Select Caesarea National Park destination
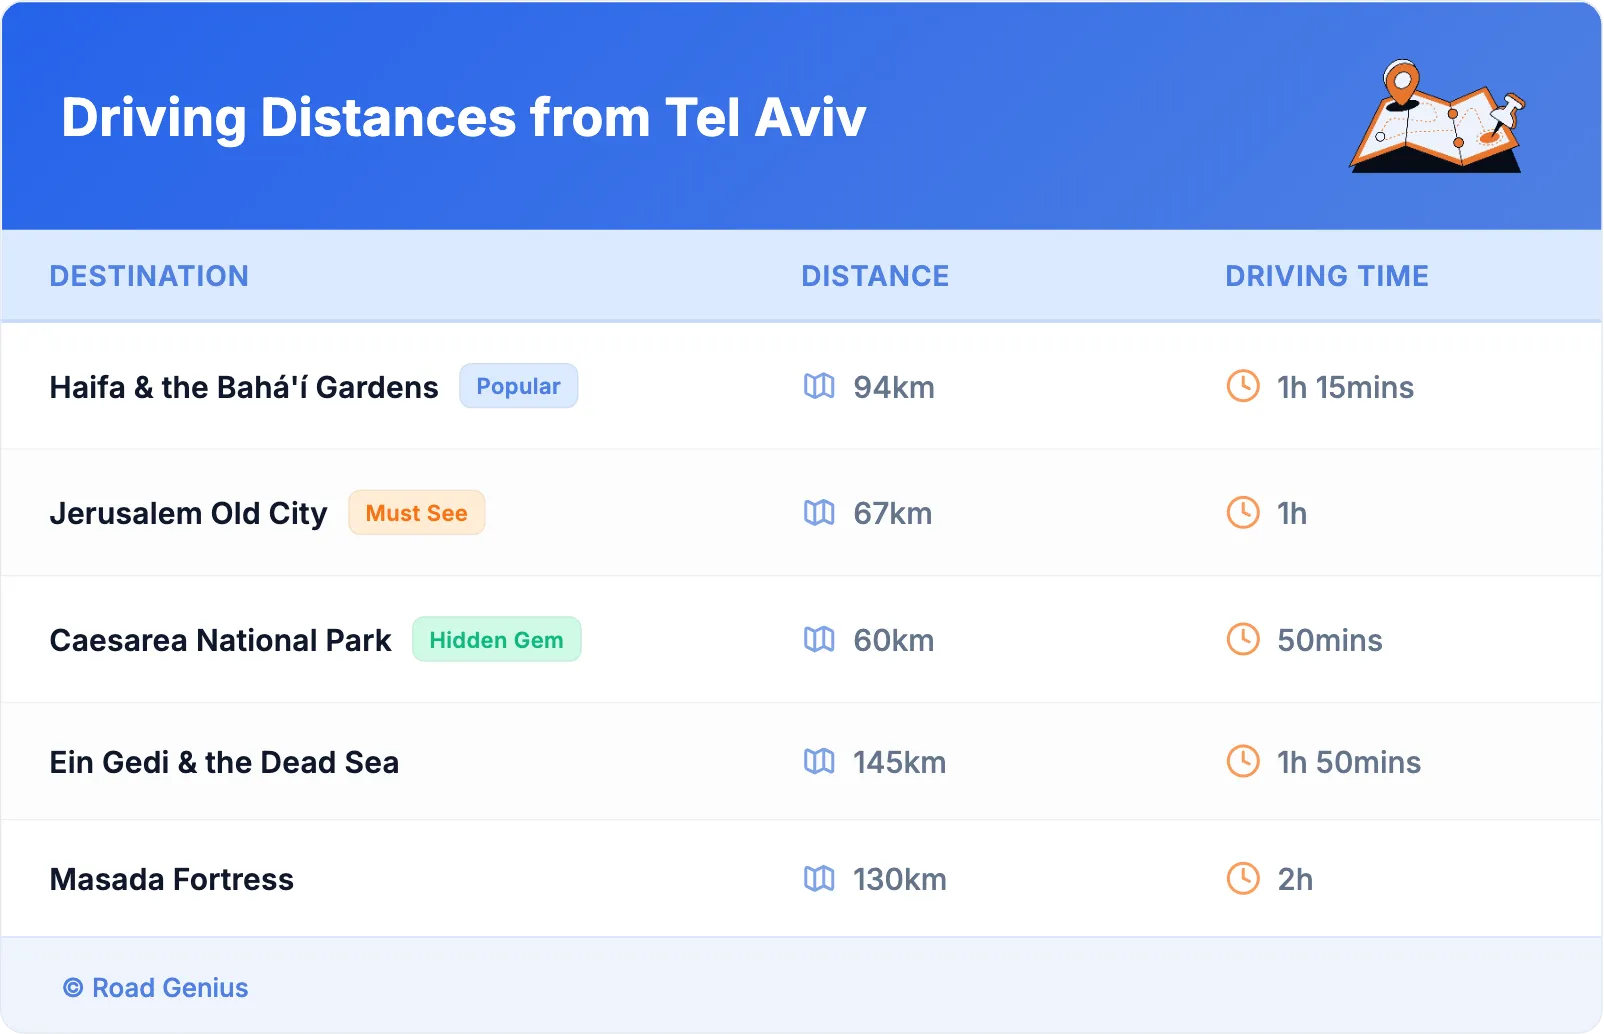Screen dimensions: 1604x1034 click(x=221, y=640)
